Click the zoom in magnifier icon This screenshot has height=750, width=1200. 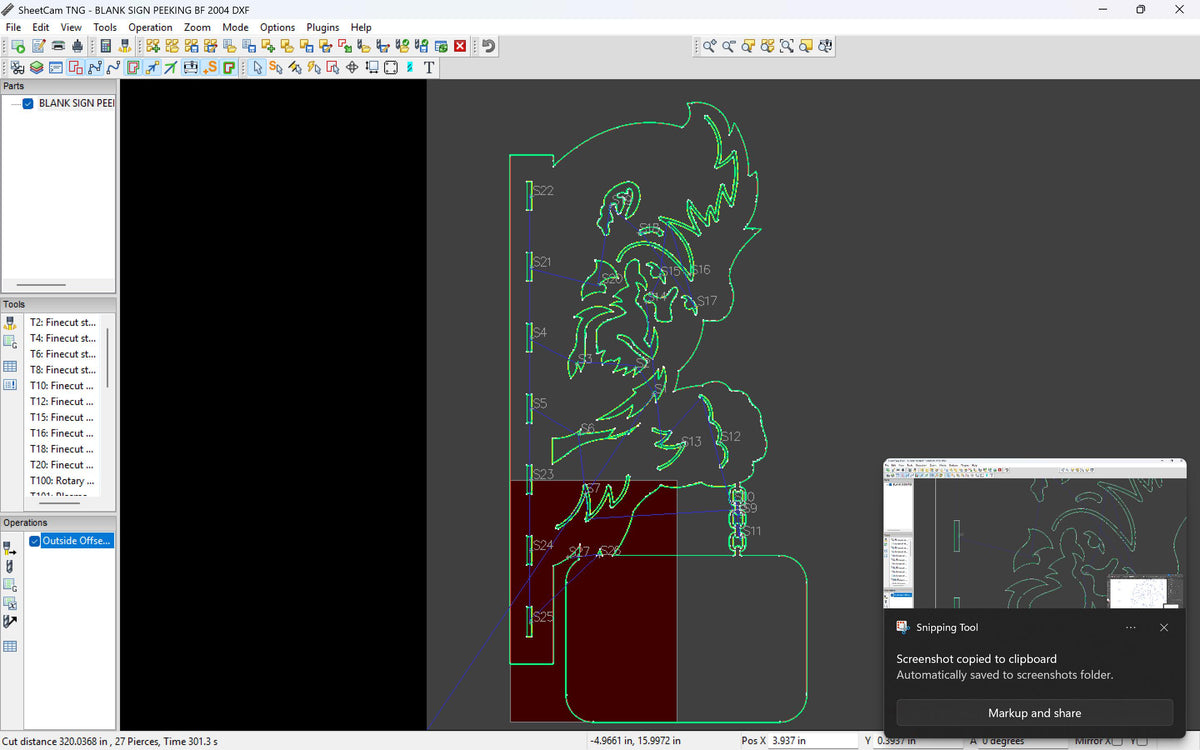coord(709,46)
